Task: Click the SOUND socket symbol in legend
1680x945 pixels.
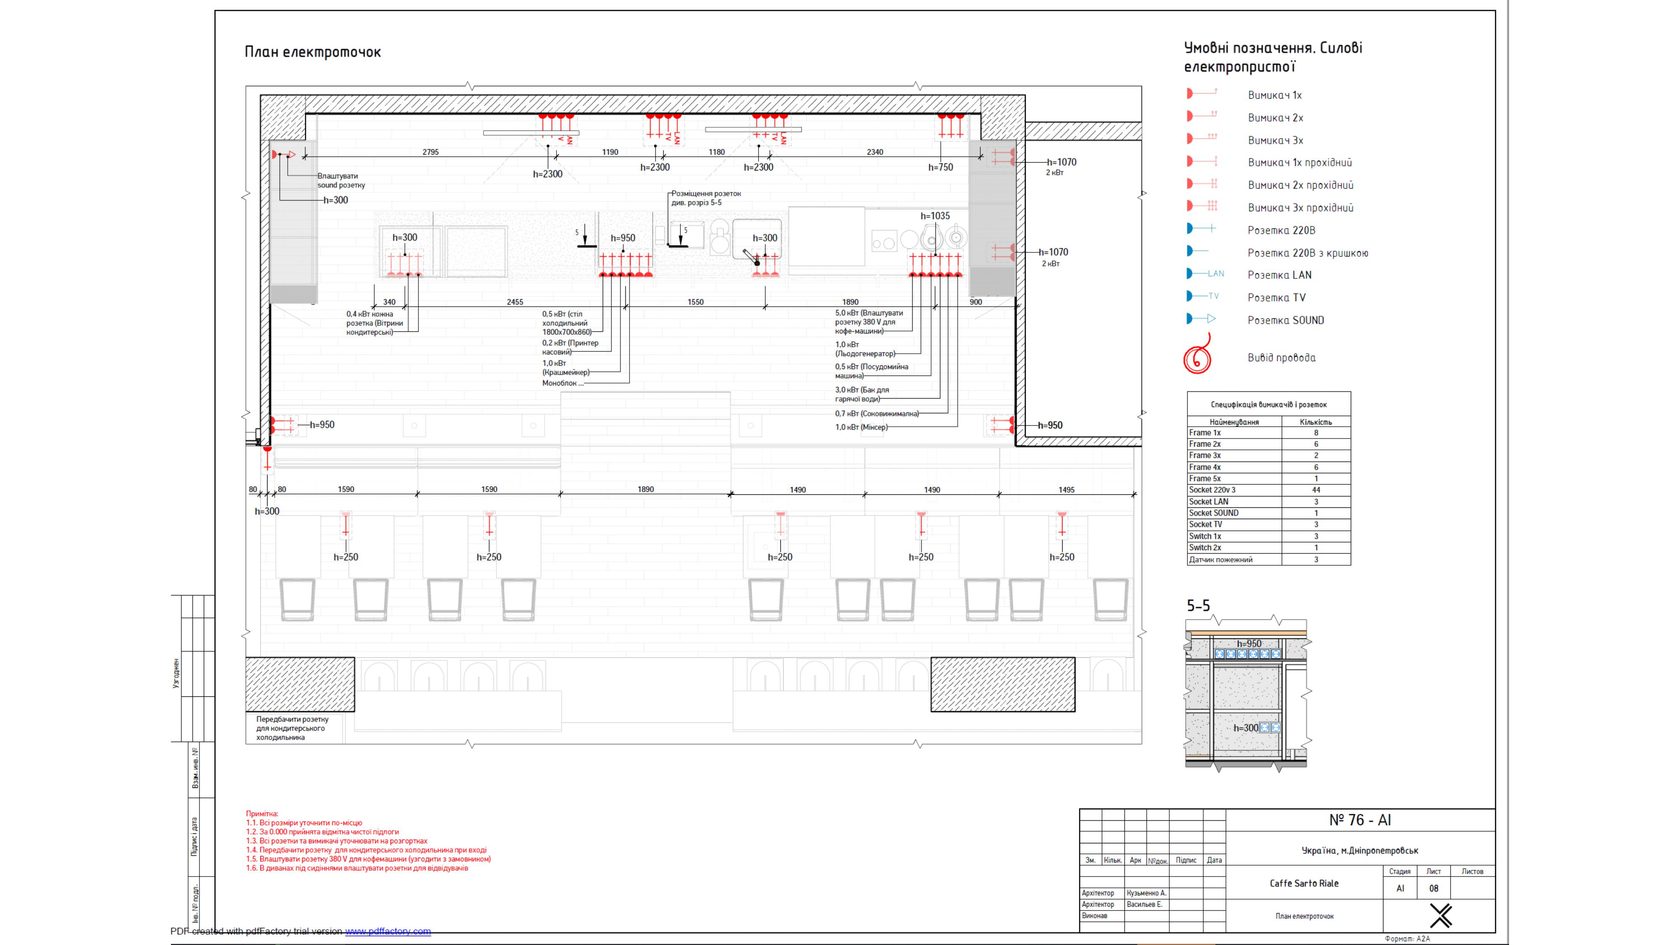Action: click(x=1201, y=319)
